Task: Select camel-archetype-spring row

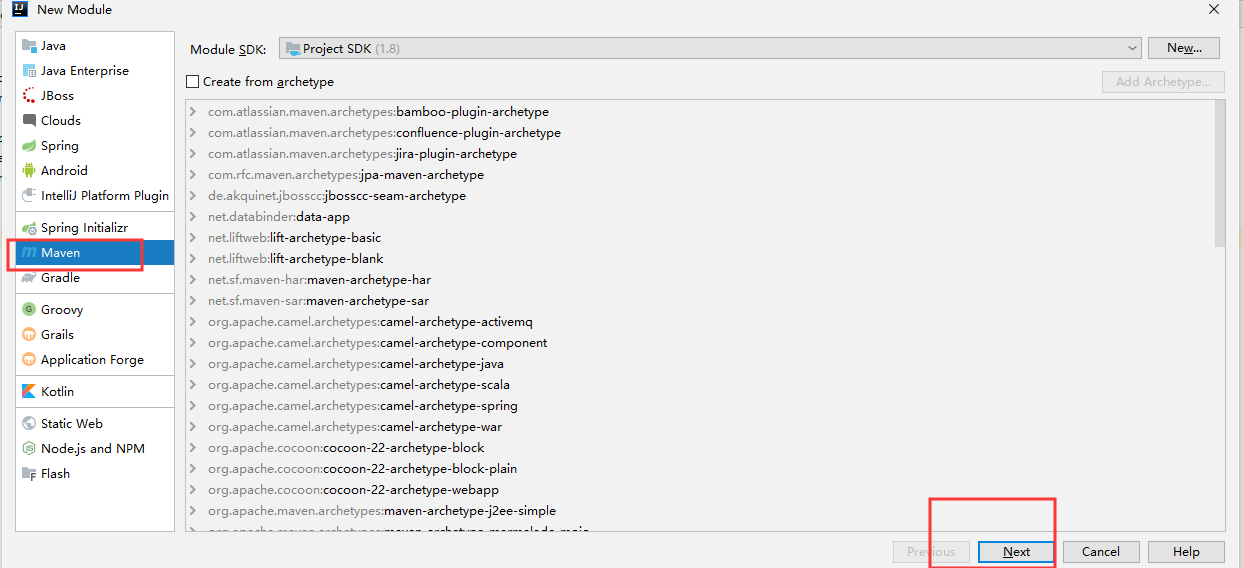Action: tap(700, 406)
